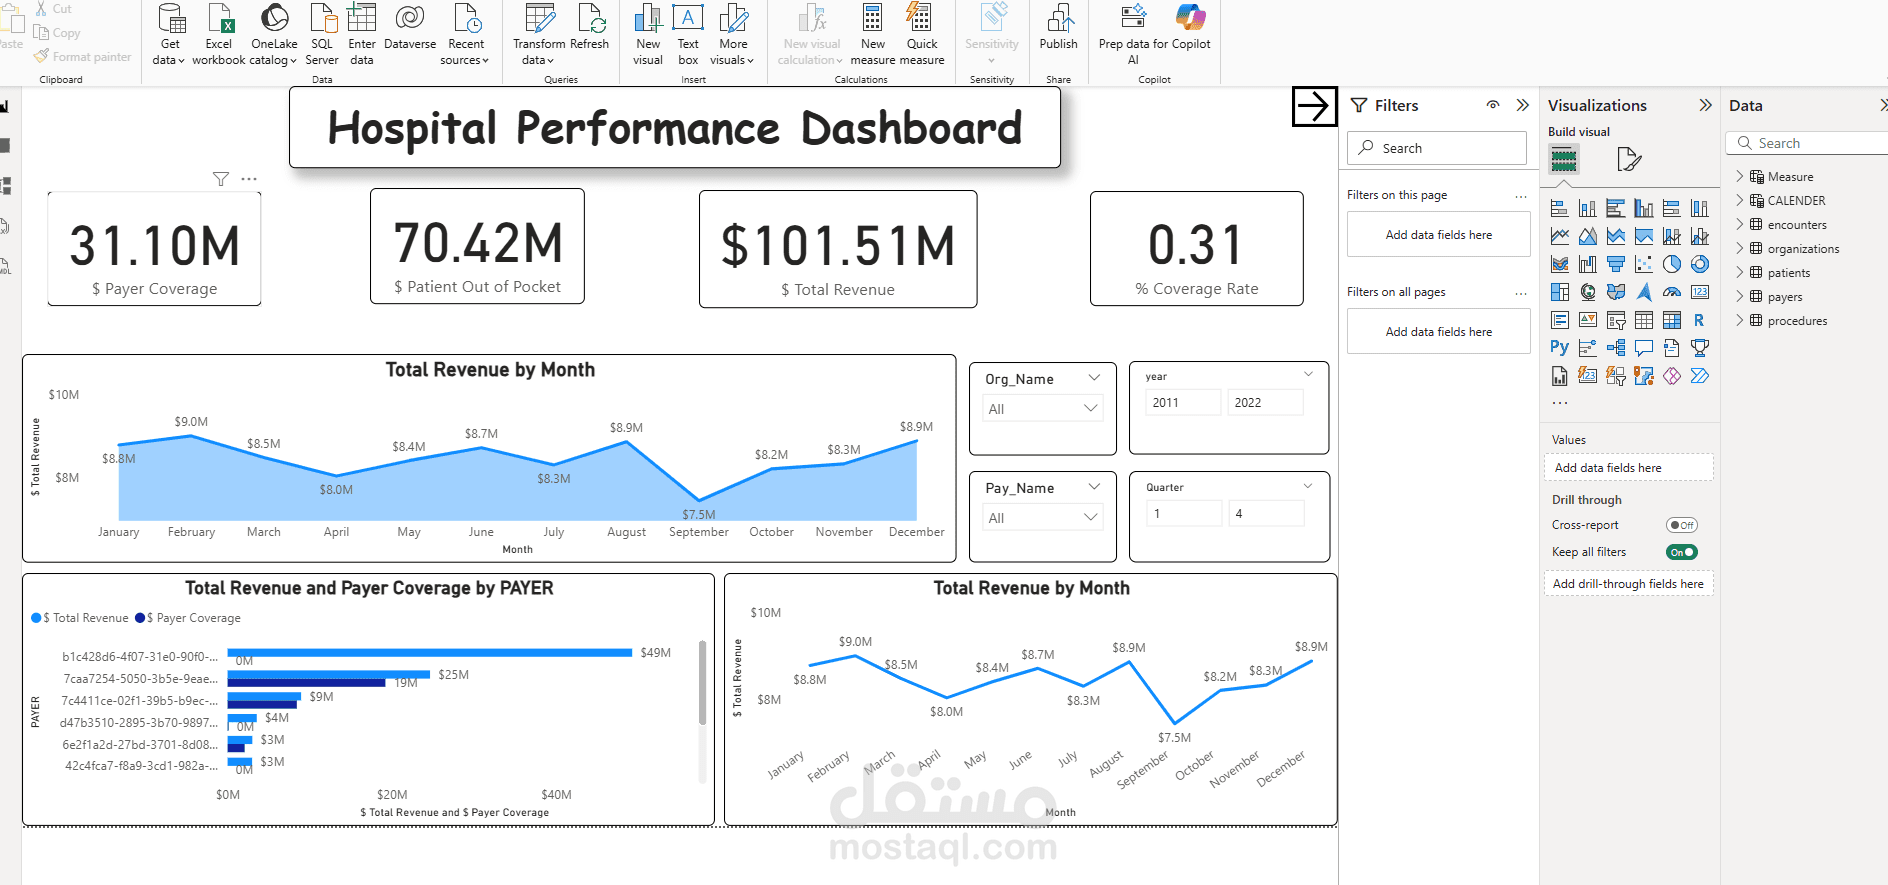Choose the matrix visual icon

pyautogui.click(x=1671, y=320)
